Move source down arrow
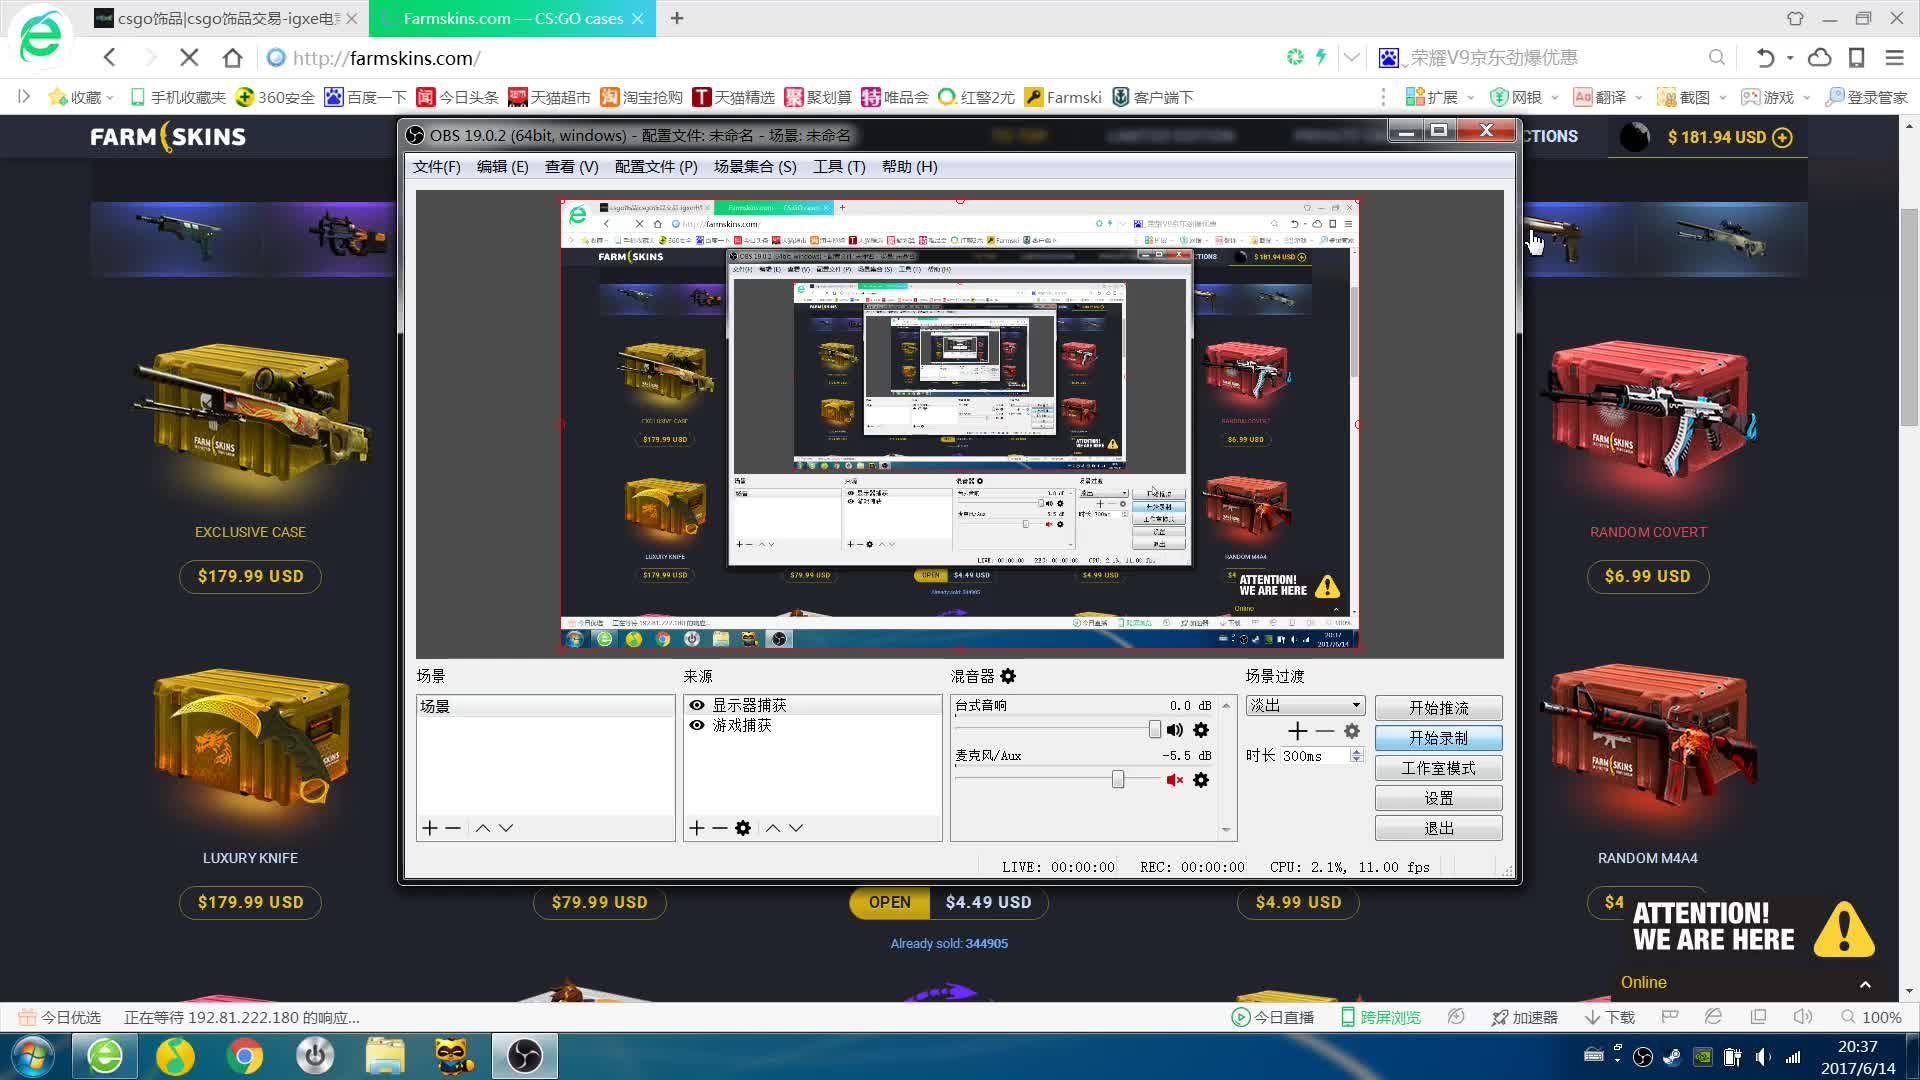This screenshot has height=1080, width=1920. [x=796, y=828]
